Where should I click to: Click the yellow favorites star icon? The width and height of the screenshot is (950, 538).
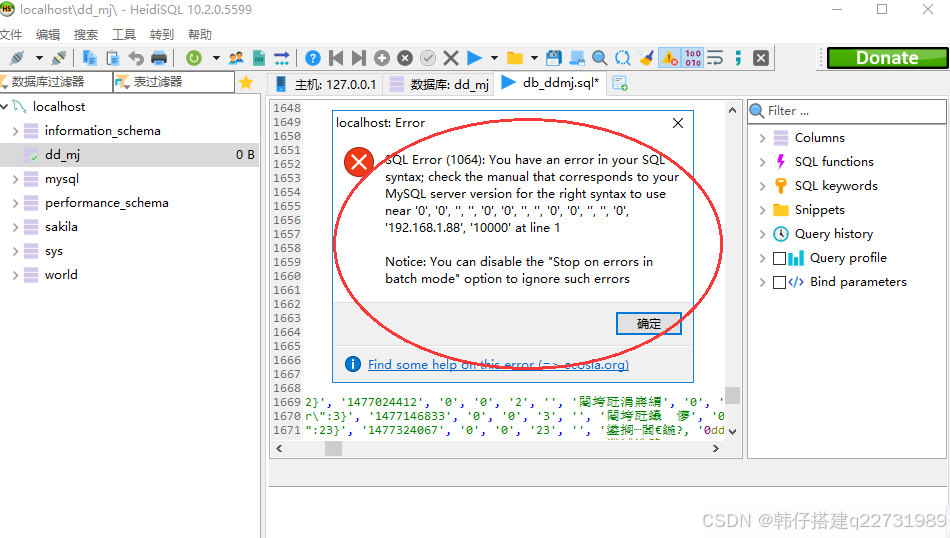[246, 82]
